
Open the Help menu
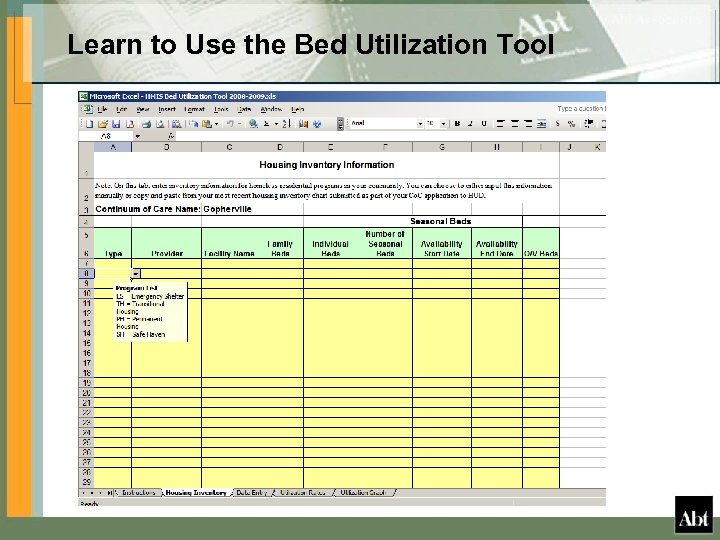pos(298,109)
